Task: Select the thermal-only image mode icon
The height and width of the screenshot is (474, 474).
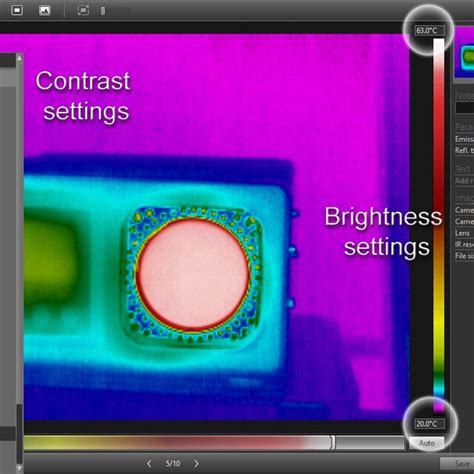Action: point(17,10)
